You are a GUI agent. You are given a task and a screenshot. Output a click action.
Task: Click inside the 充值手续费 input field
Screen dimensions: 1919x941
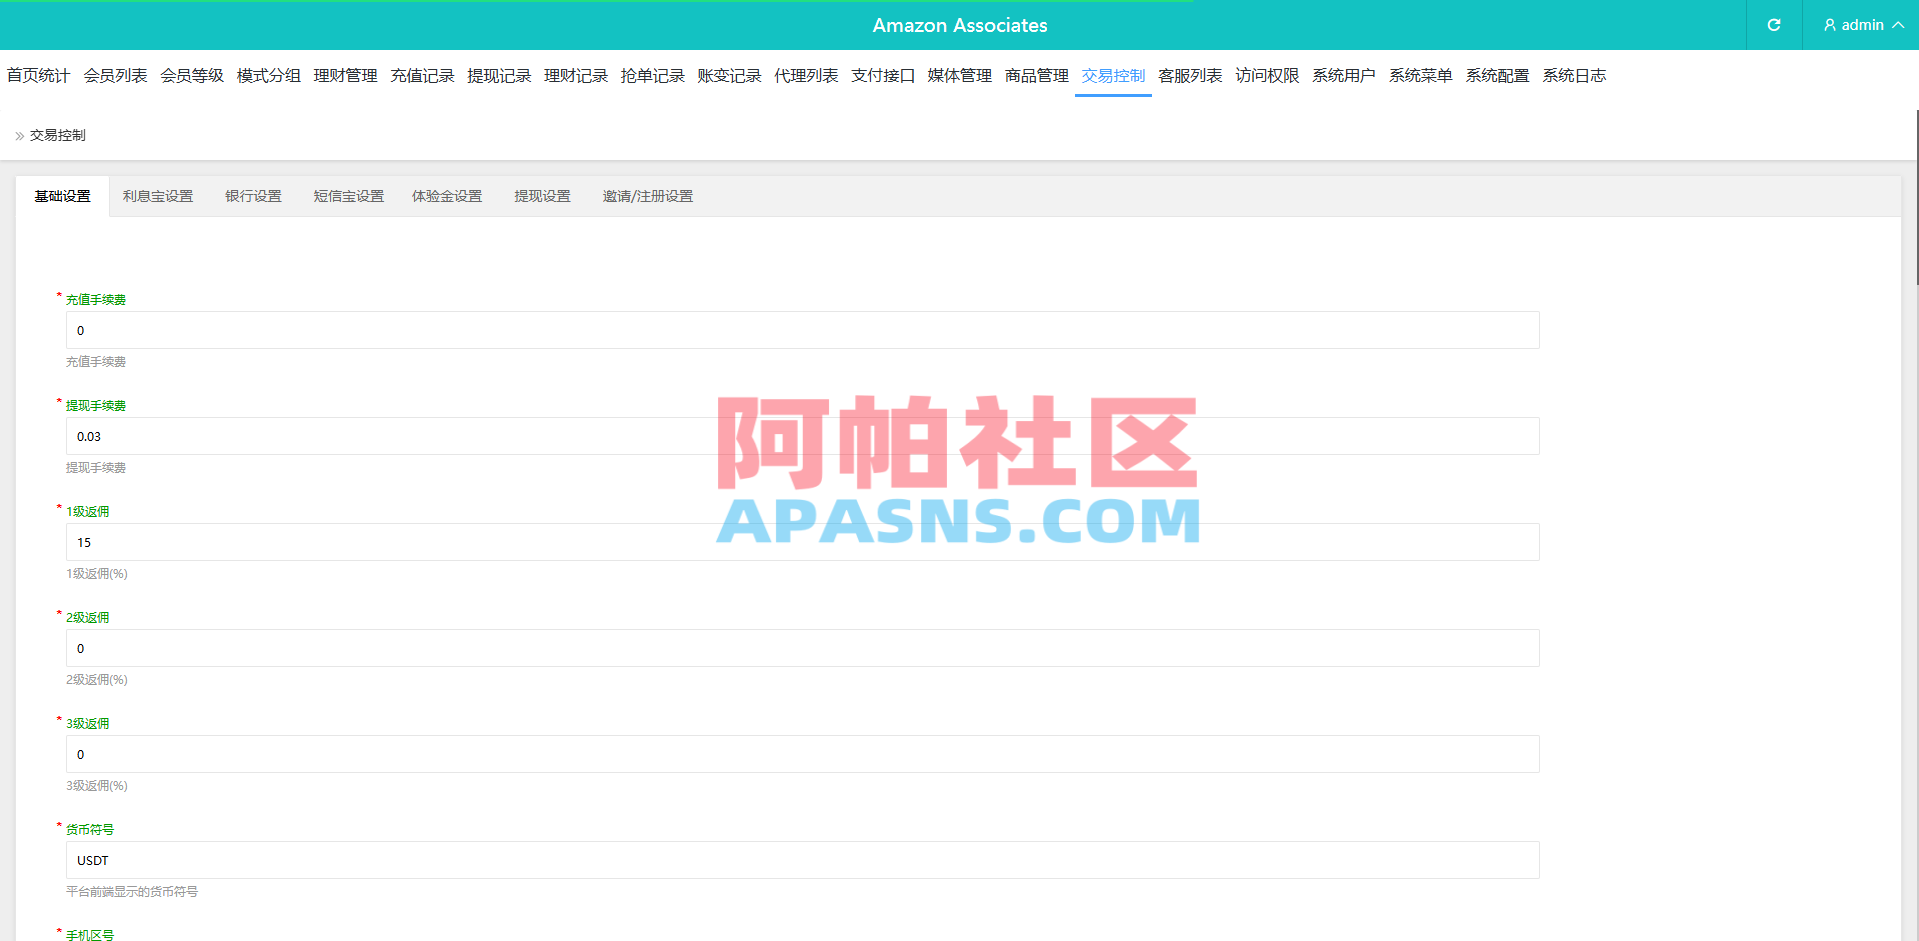(x=800, y=330)
